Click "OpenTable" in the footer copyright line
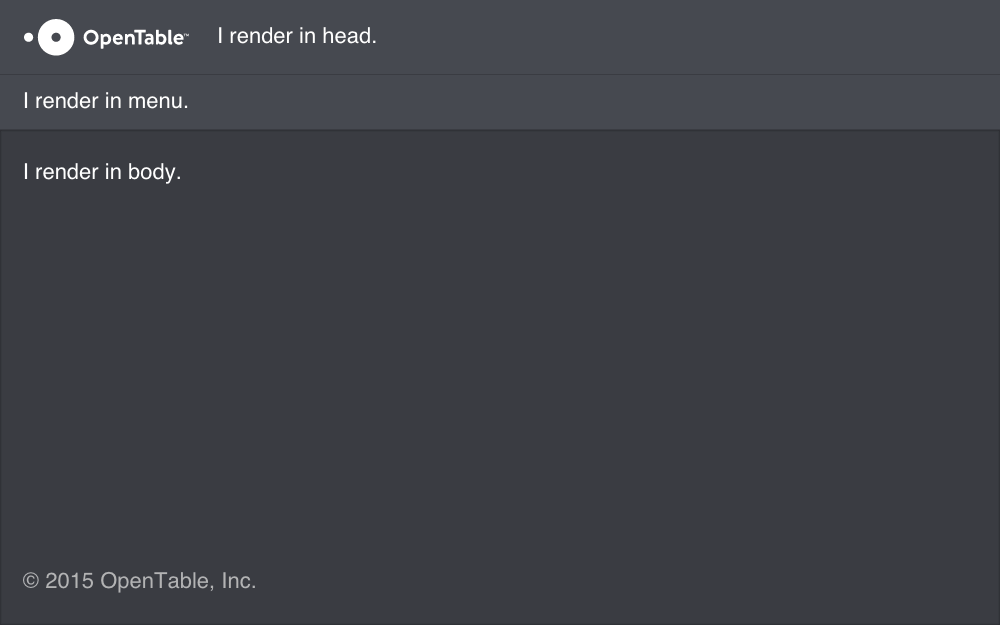The height and width of the screenshot is (625, 1000). coord(154,581)
